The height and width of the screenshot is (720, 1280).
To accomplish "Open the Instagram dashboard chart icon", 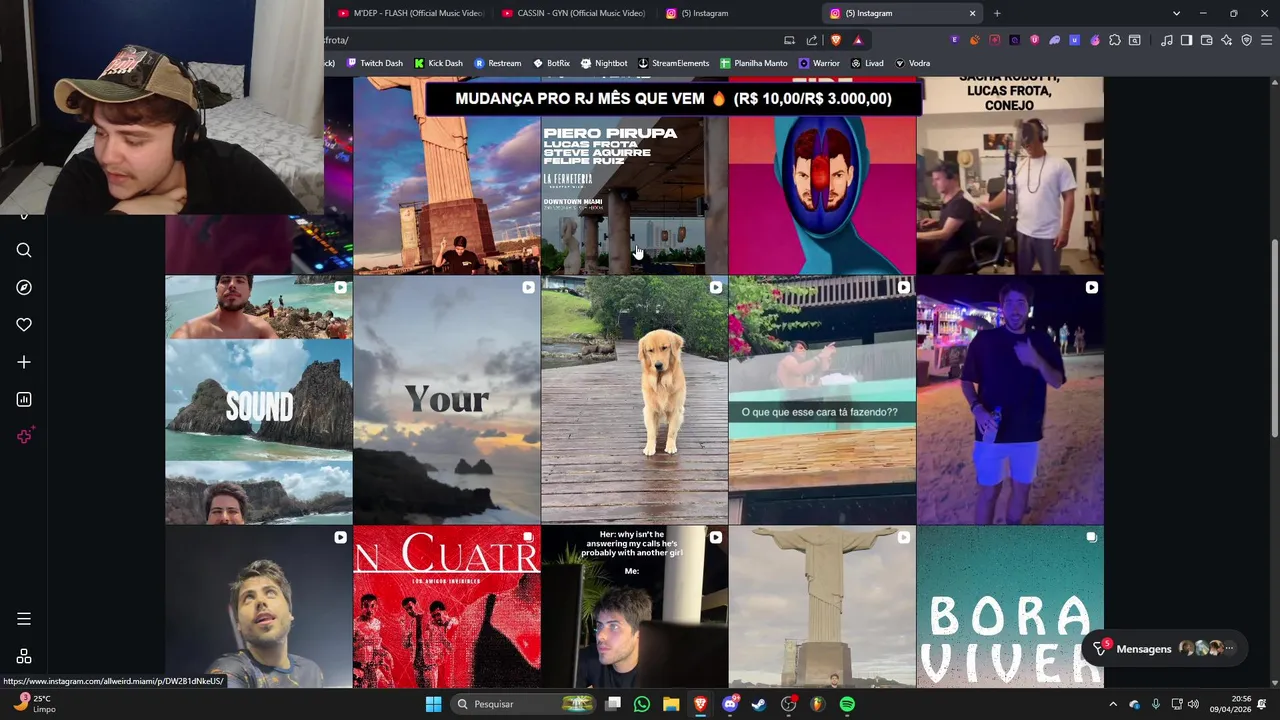I will [24, 399].
